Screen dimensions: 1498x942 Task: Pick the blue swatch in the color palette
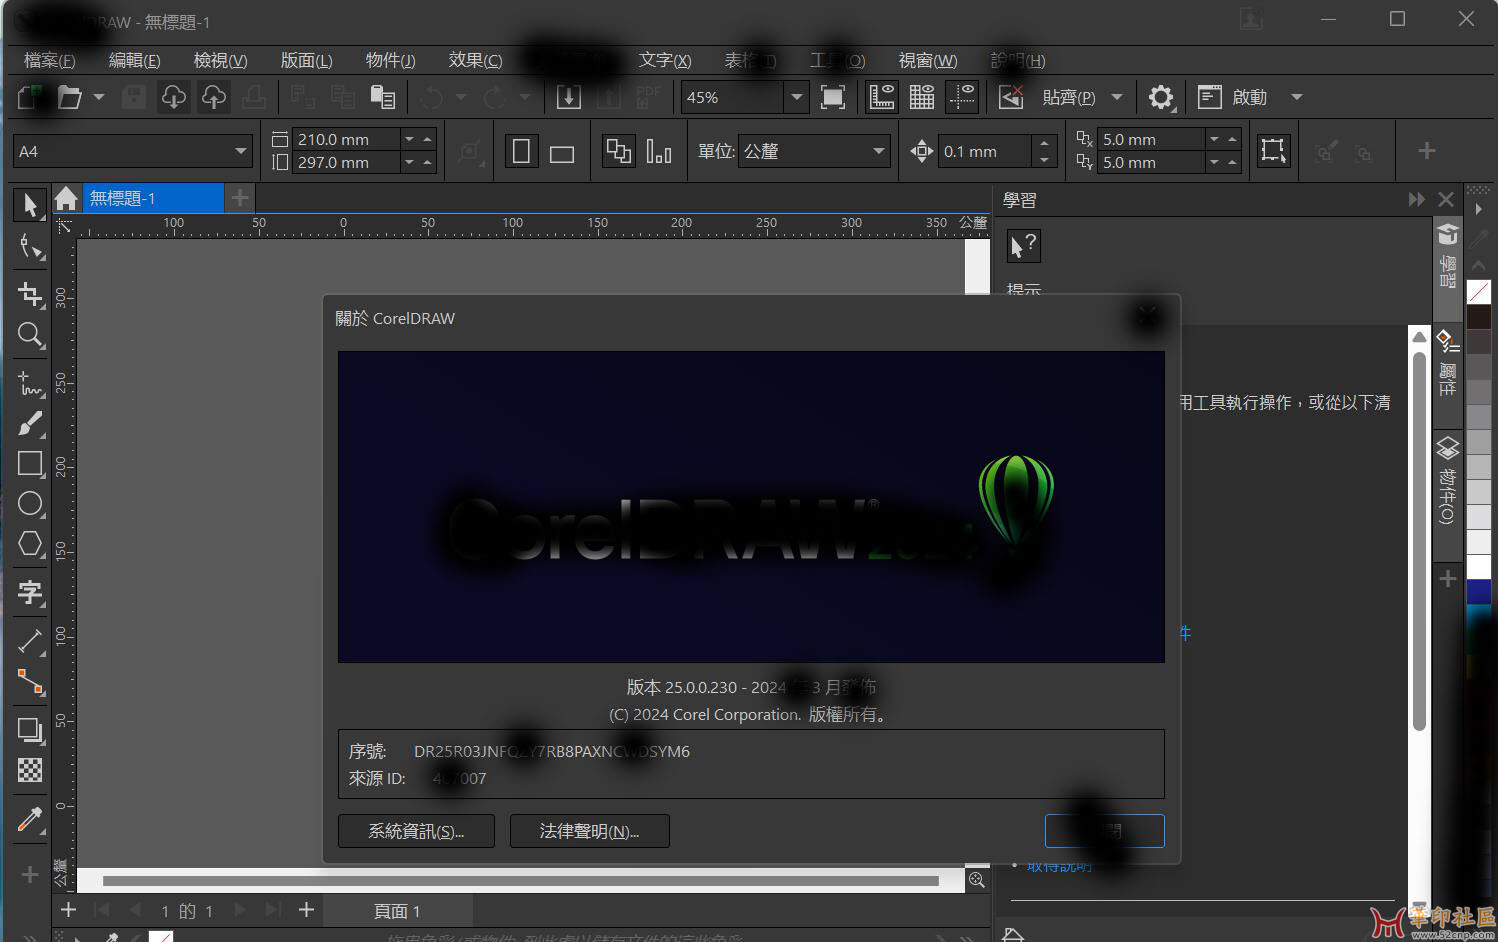coord(1478,592)
